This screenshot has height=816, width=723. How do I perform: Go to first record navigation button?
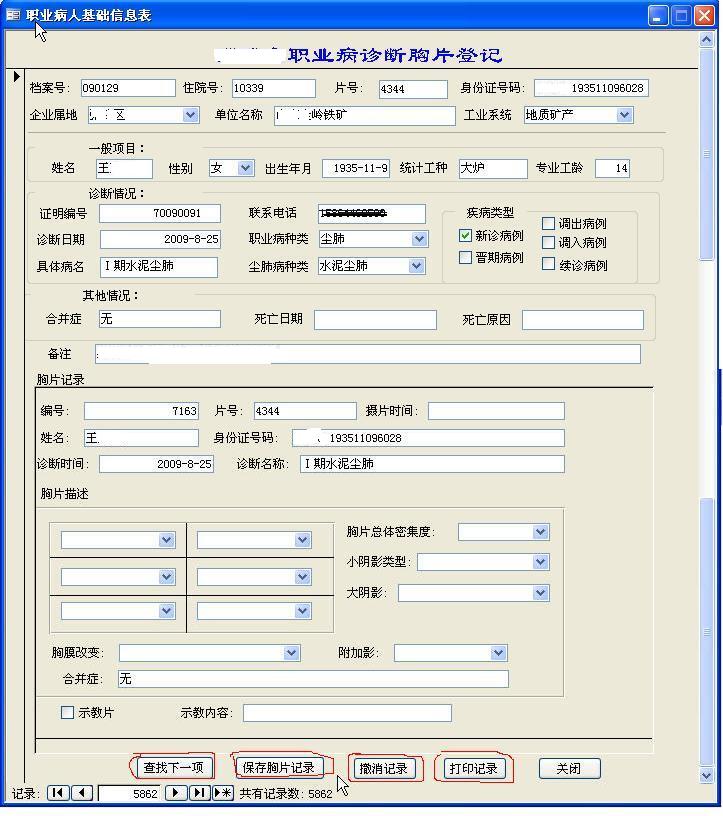click(x=57, y=793)
